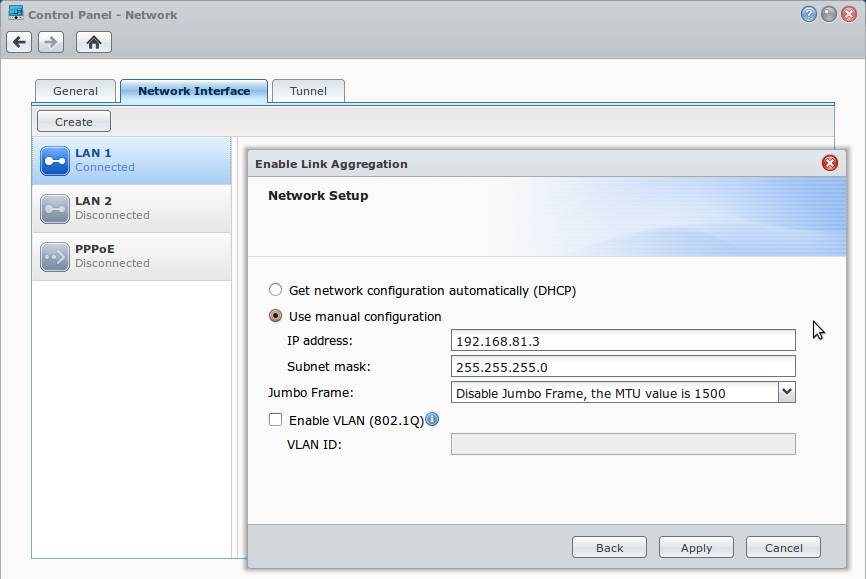
Task: Open help via the question mark icon
Action: tap(809, 14)
